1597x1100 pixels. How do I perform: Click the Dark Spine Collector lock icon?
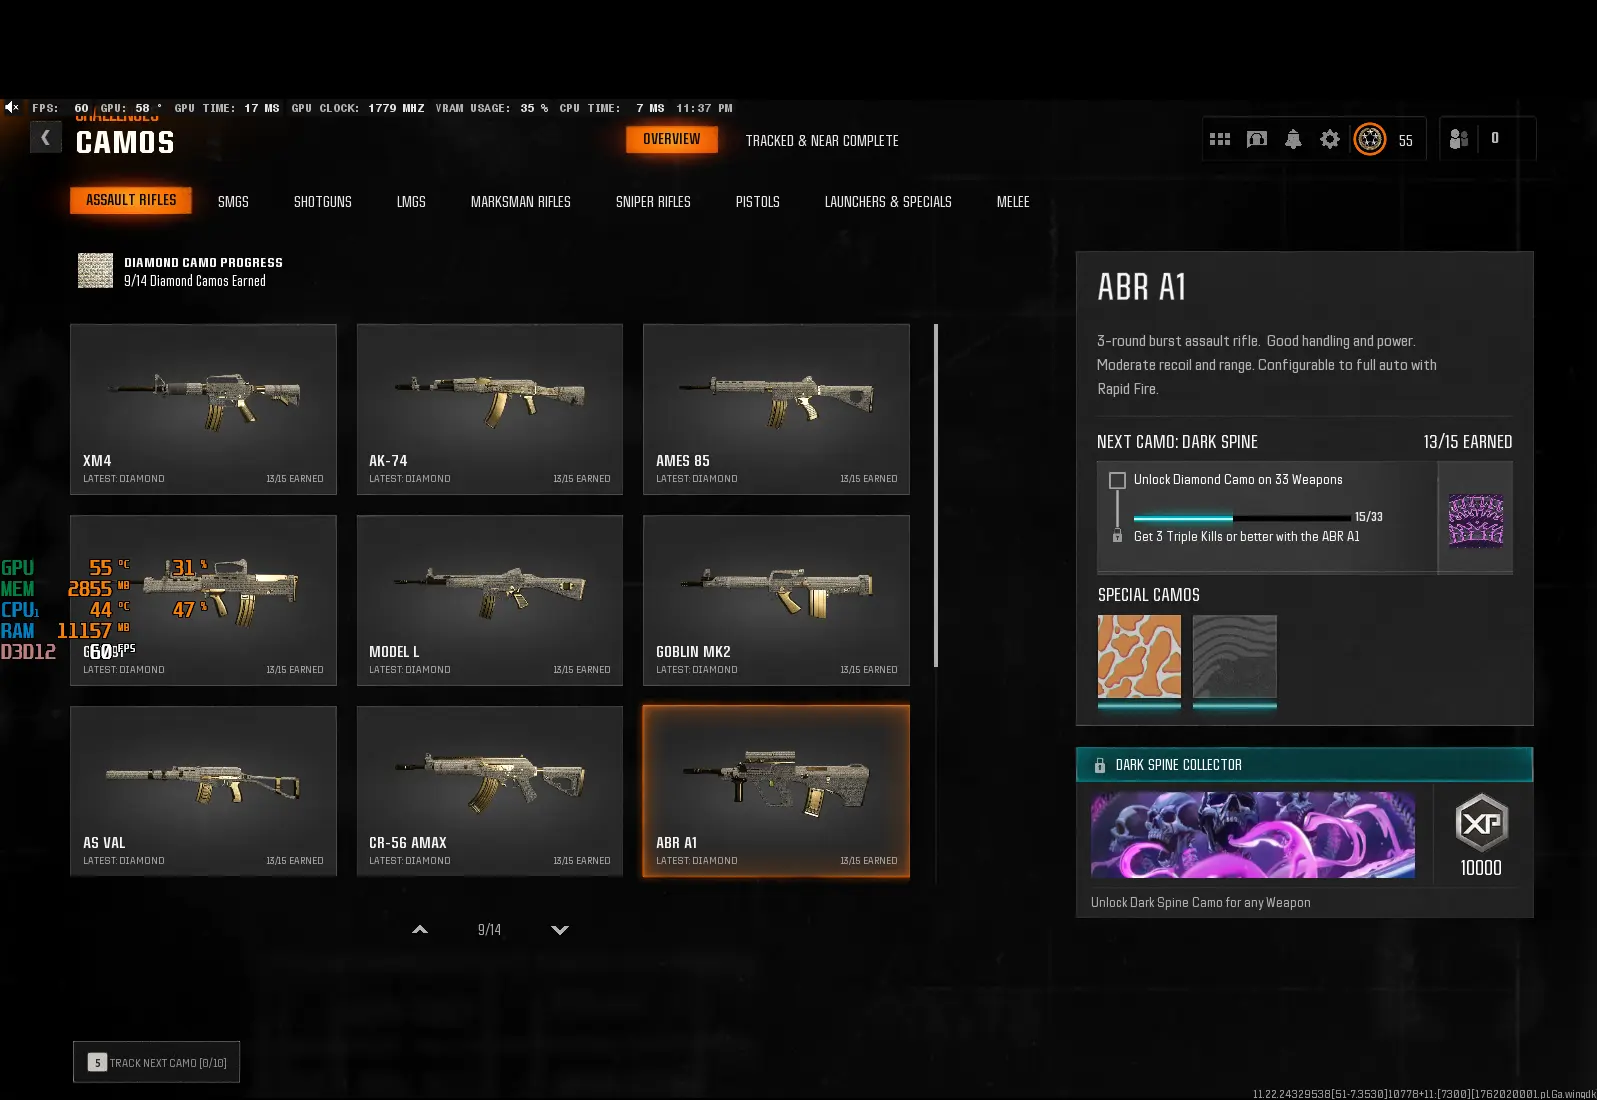pos(1100,765)
